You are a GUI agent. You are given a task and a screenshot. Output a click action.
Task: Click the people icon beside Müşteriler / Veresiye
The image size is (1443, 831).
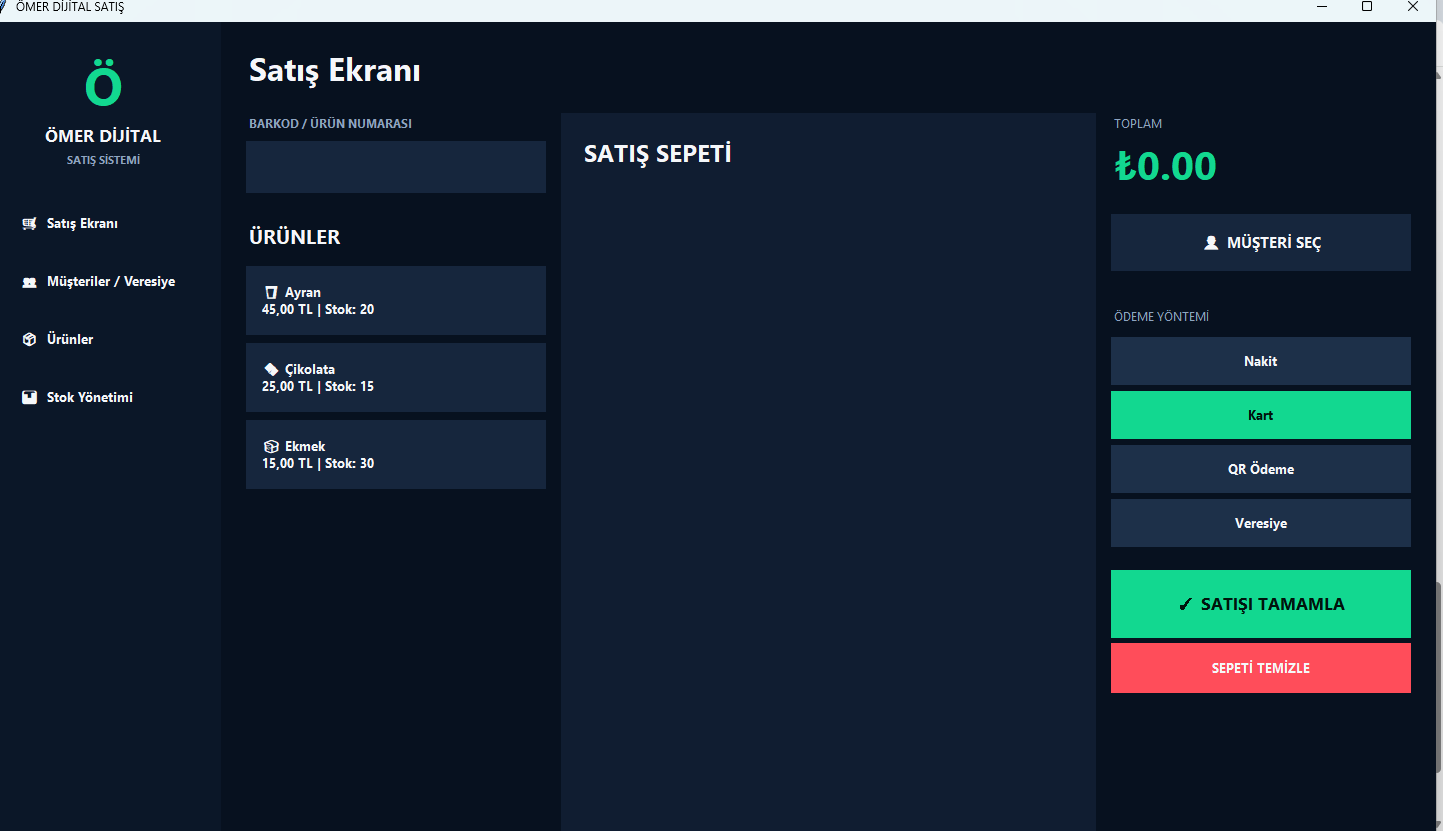pos(29,282)
